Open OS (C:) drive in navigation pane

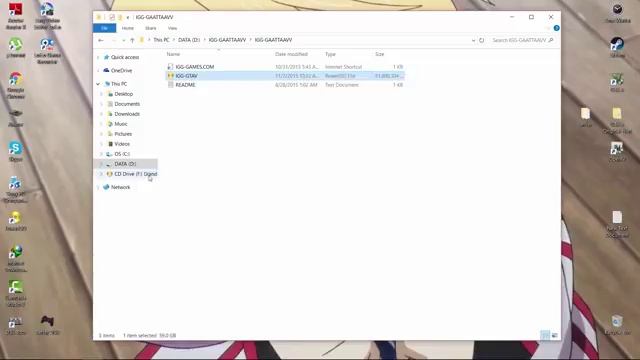point(122,154)
